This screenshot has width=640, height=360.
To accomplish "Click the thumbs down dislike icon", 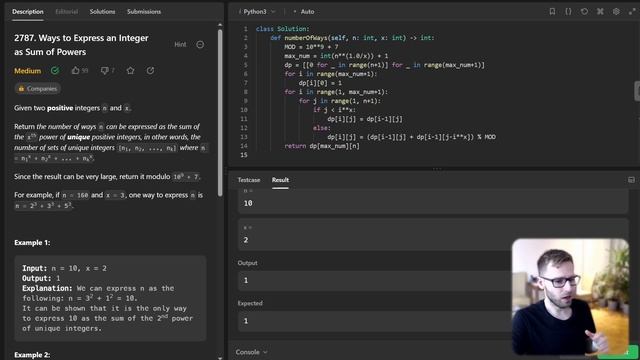I will click(x=104, y=71).
